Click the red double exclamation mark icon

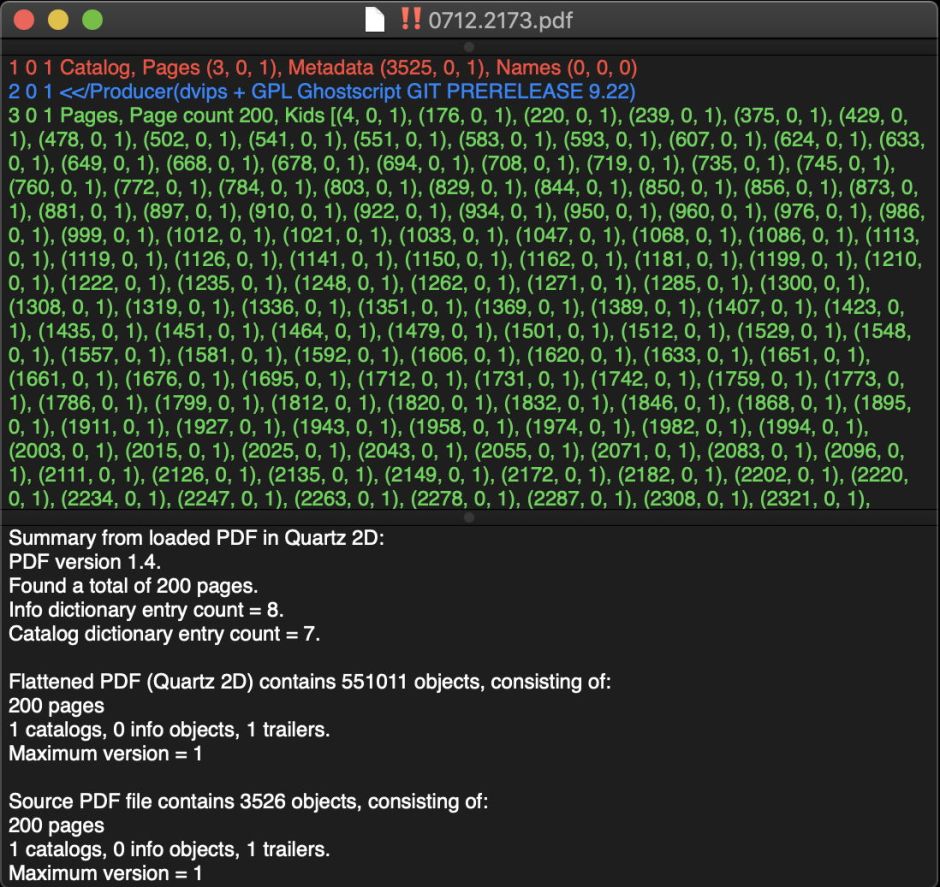[x=409, y=19]
